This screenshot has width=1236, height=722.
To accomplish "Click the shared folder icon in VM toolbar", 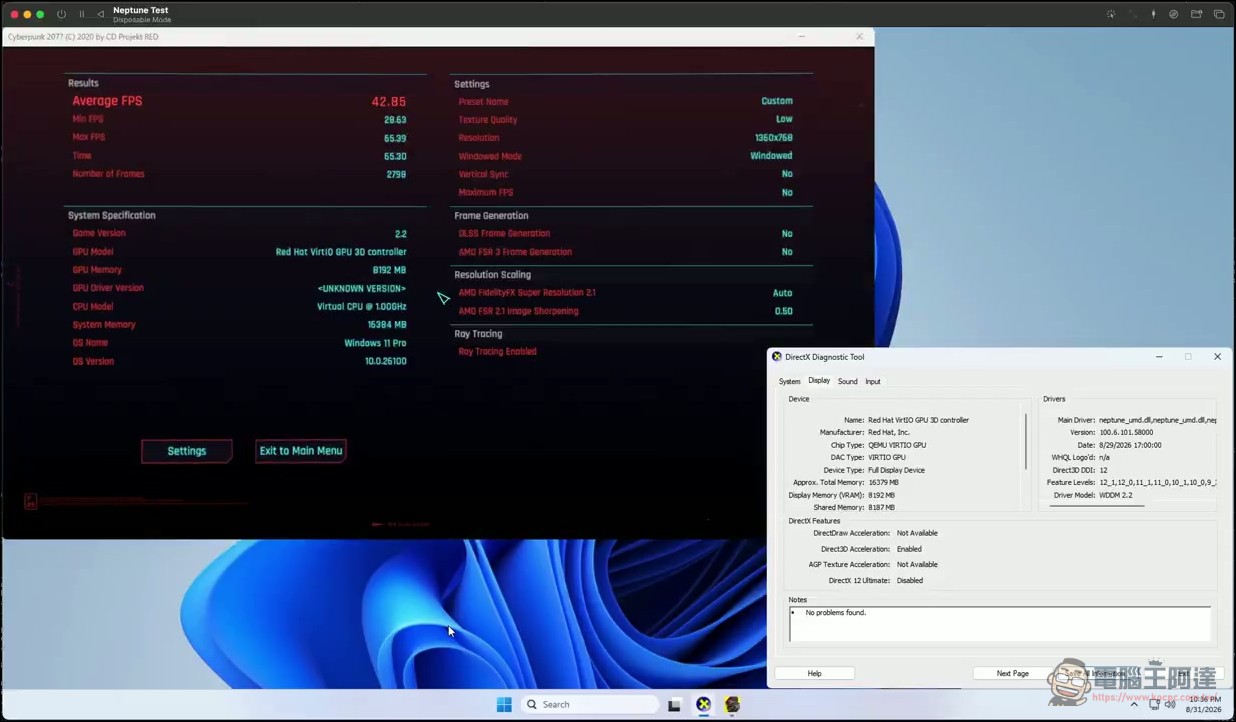I will click(1196, 14).
